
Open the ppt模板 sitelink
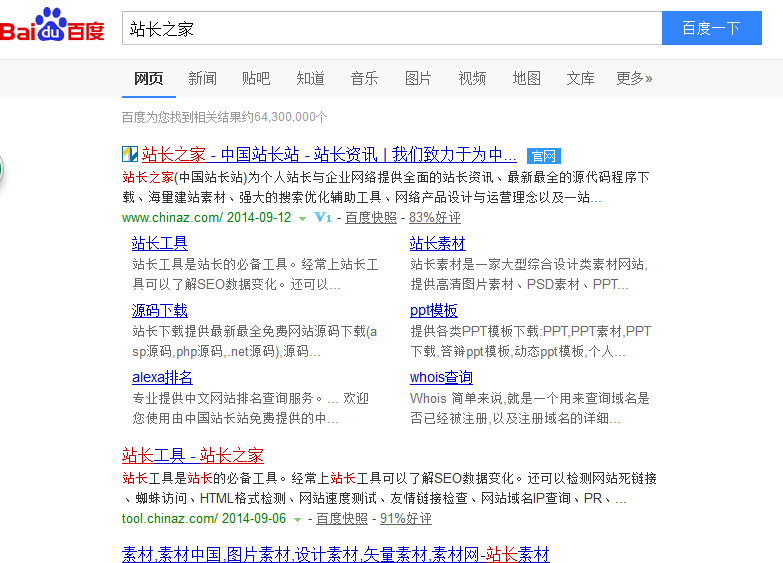[433, 310]
